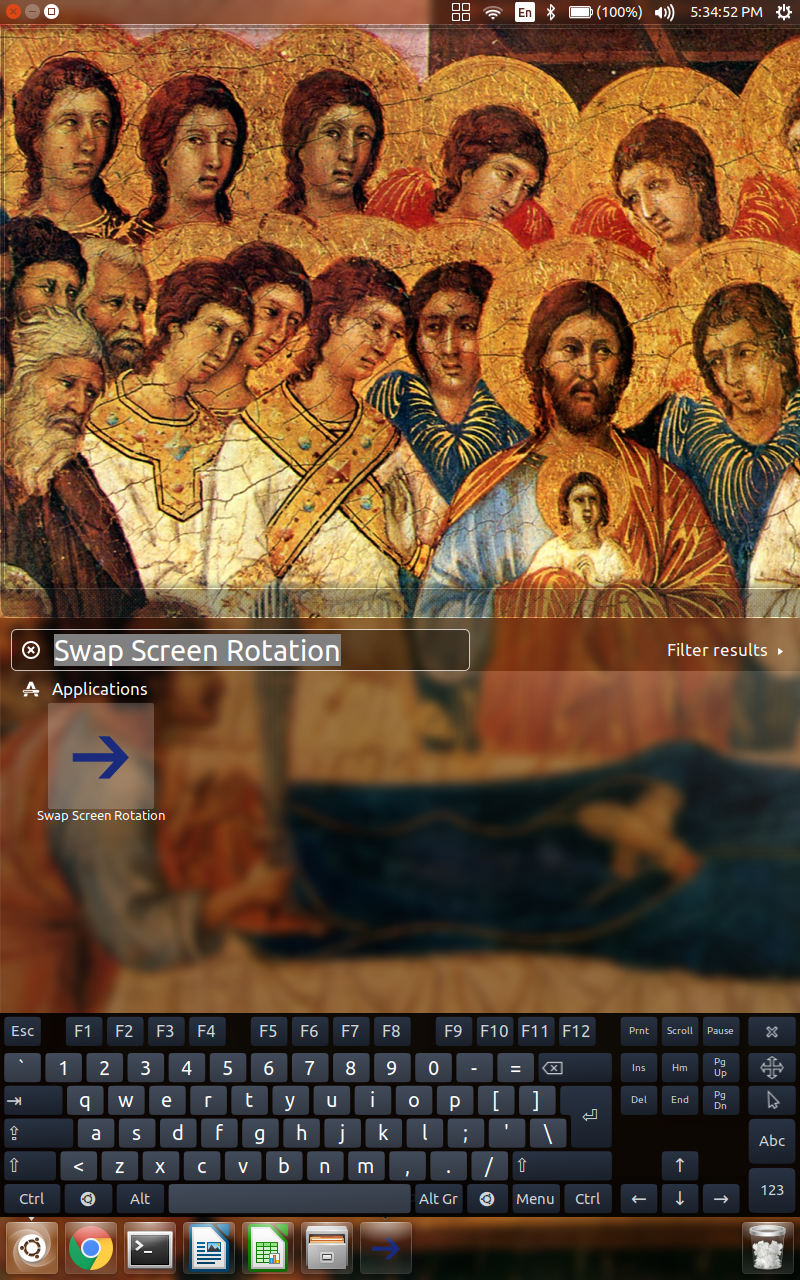
Task: Open the clock showing 5:34:52 PM
Action: click(727, 12)
